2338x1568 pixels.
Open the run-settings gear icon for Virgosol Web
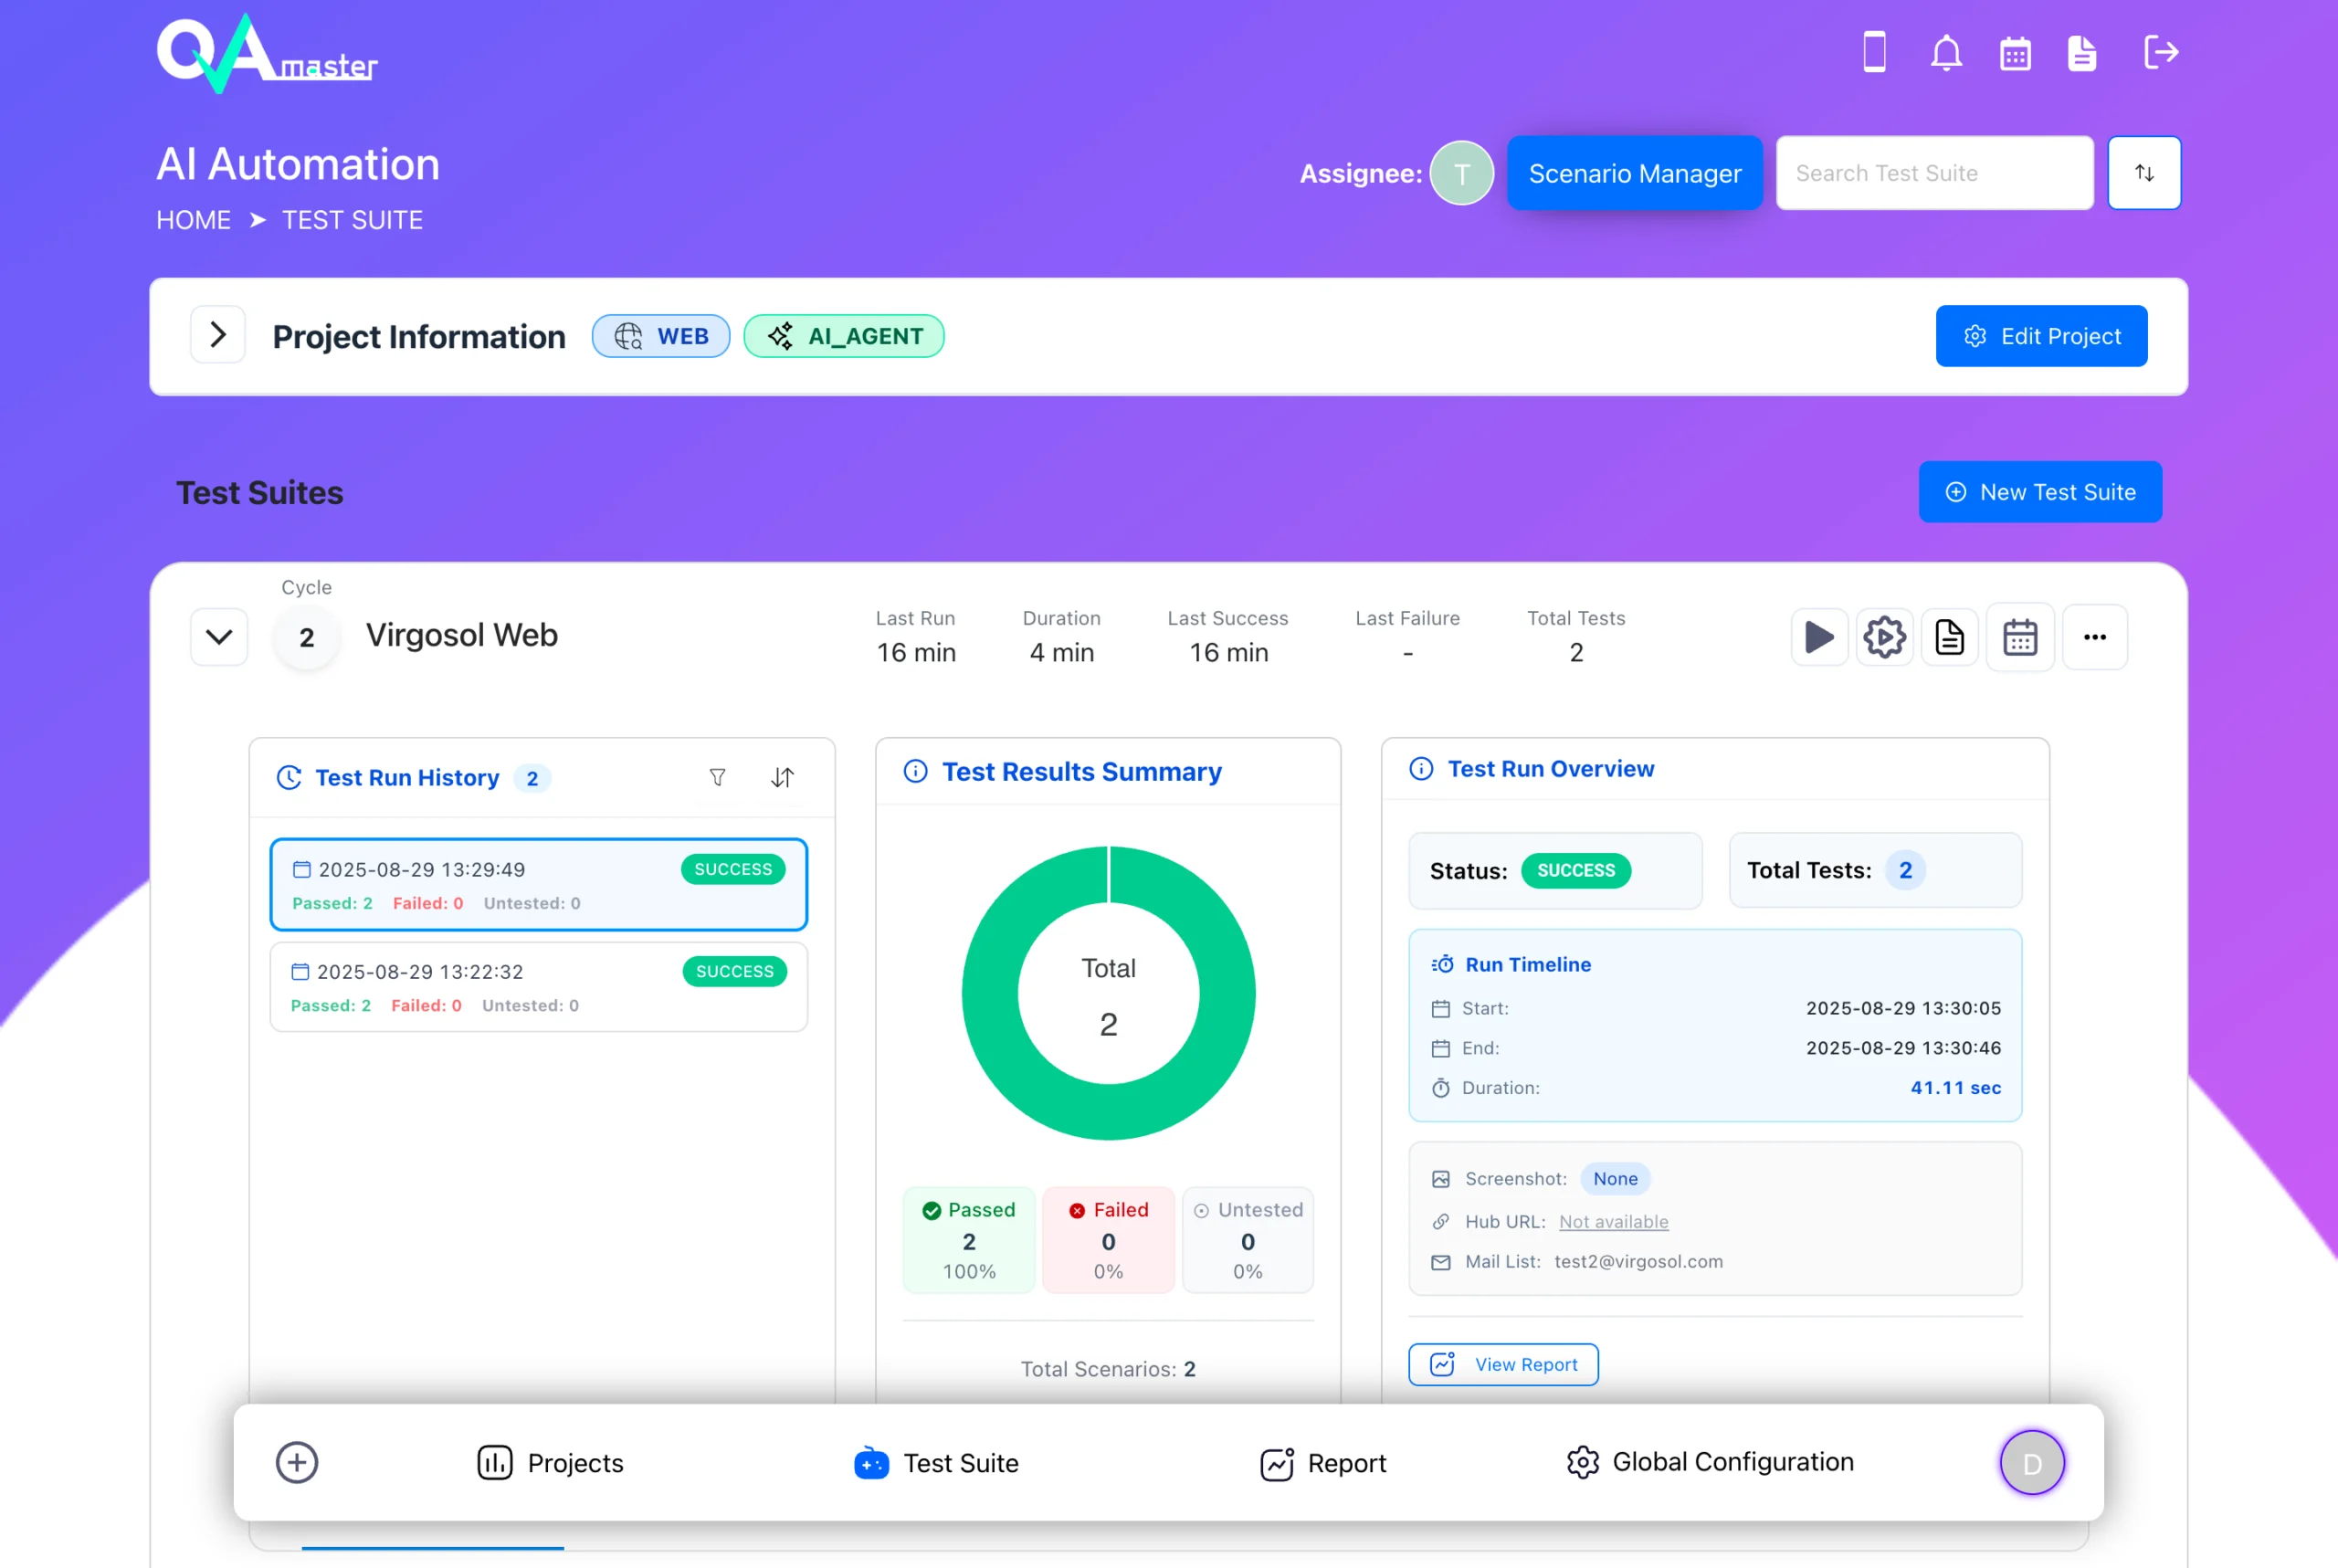[x=1884, y=637]
